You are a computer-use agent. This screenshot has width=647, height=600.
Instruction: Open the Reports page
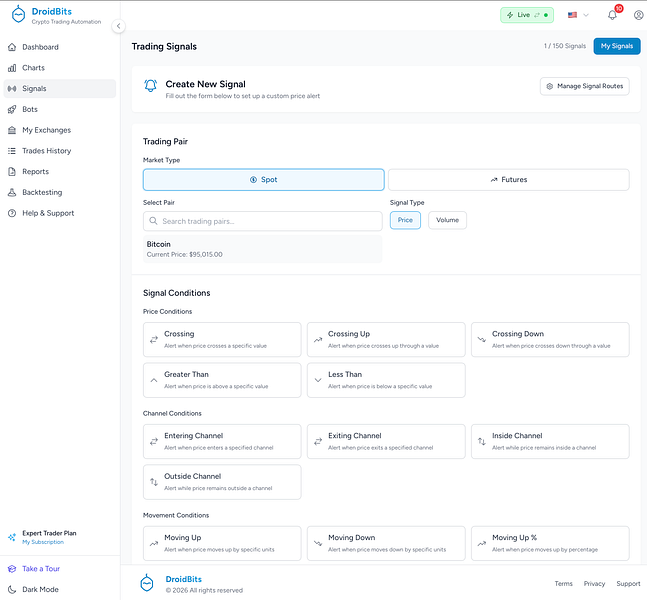pyautogui.click(x=60, y=171)
